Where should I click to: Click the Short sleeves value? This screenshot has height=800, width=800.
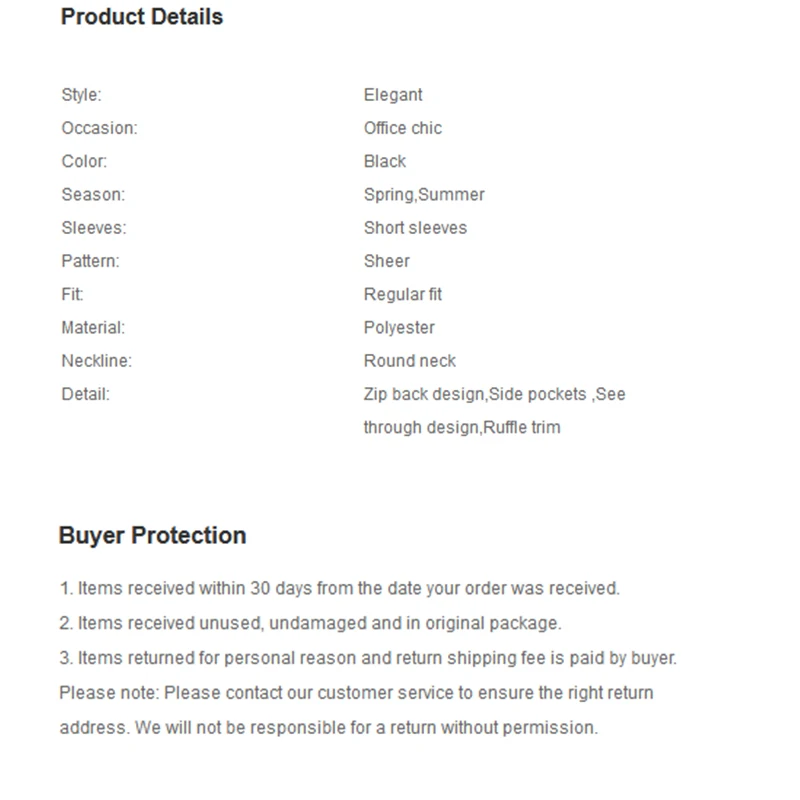pyautogui.click(x=415, y=228)
